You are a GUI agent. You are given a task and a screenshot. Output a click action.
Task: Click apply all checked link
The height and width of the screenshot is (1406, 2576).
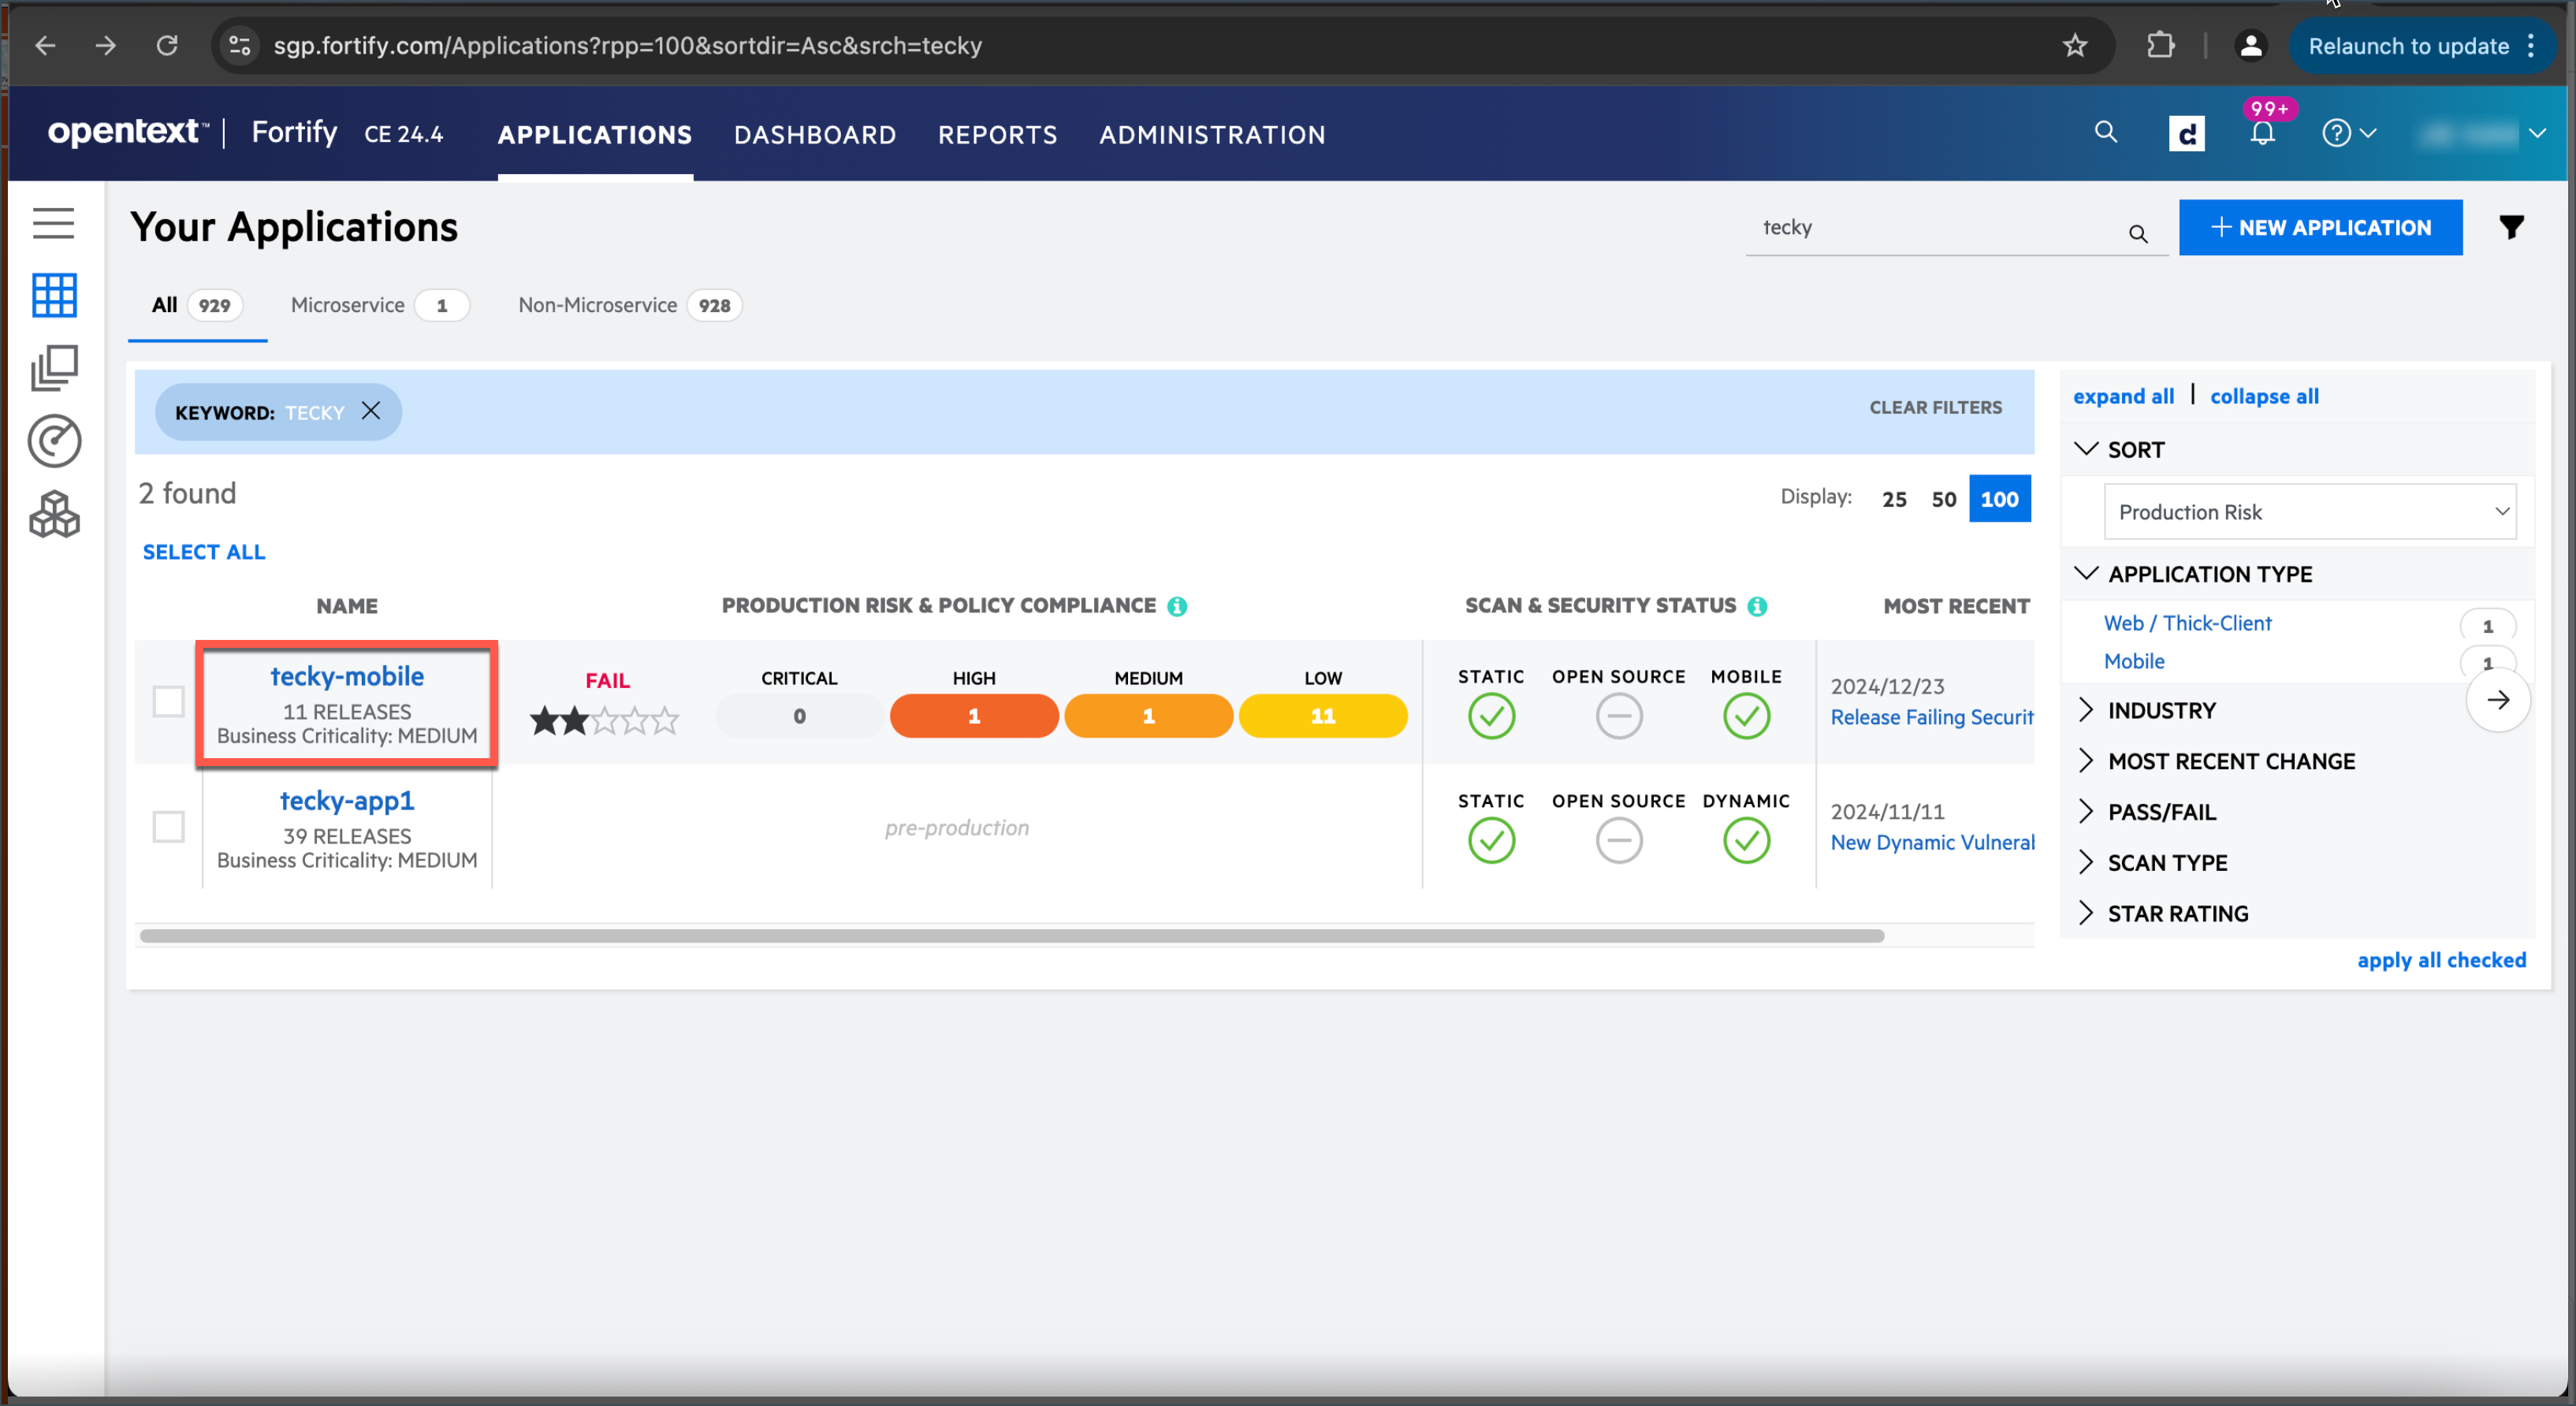(x=2441, y=960)
